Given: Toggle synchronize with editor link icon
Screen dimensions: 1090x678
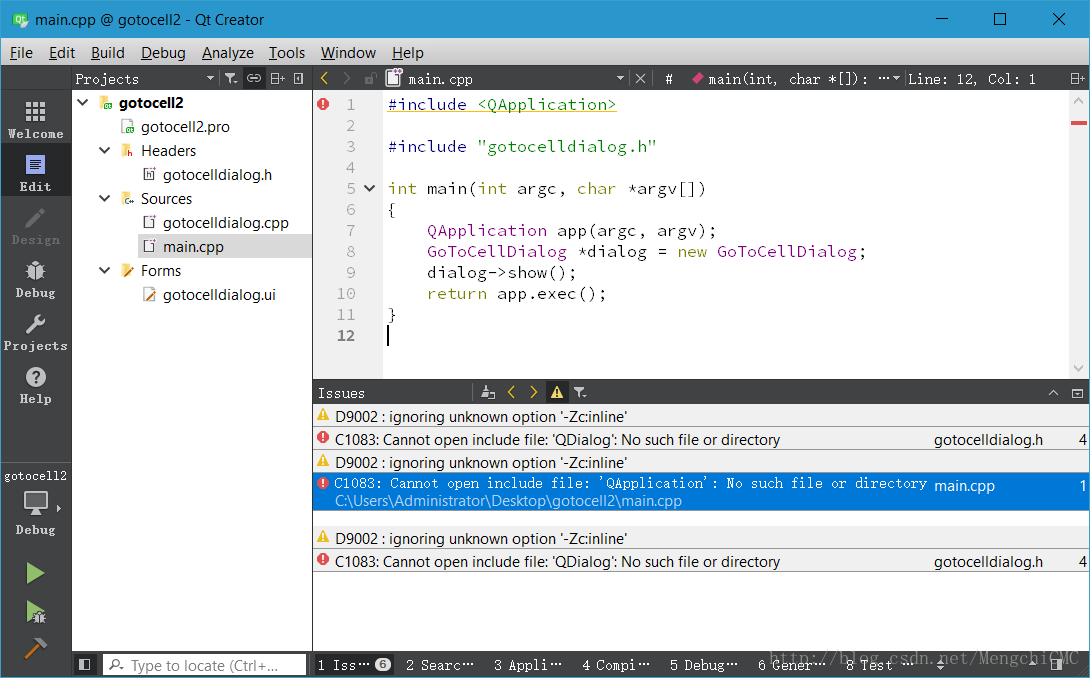Looking at the screenshot, I should 254,78.
